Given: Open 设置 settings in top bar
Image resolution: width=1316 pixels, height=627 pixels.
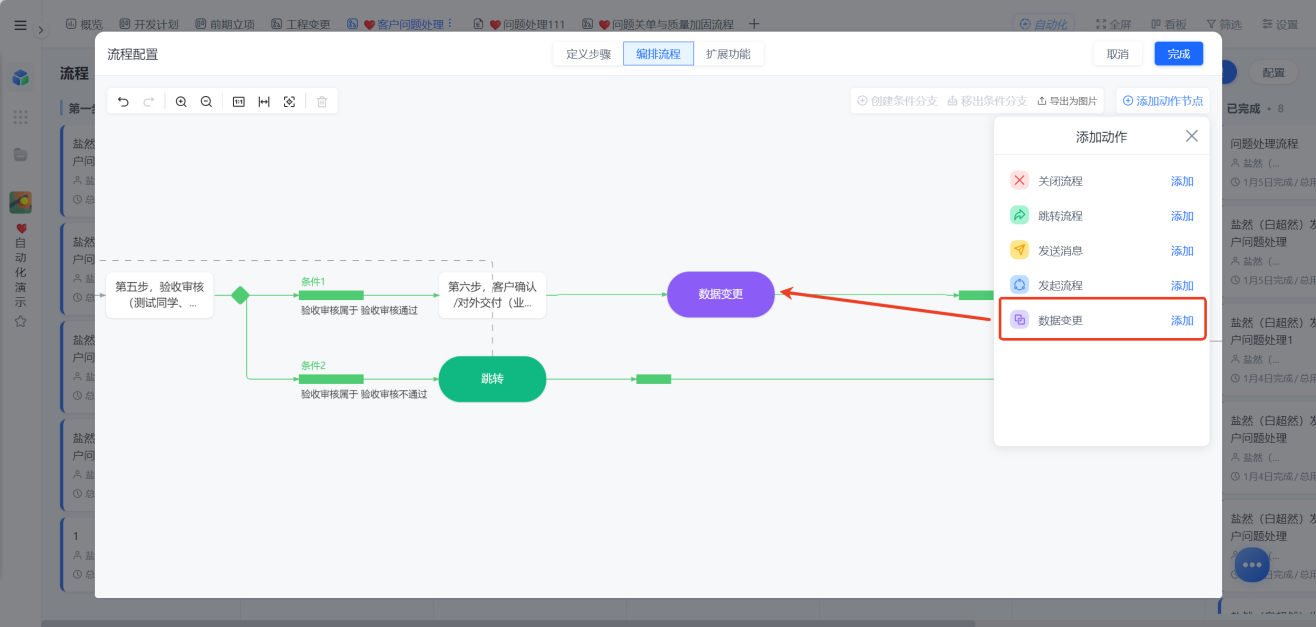Looking at the screenshot, I should click(x=1279, y=24).
